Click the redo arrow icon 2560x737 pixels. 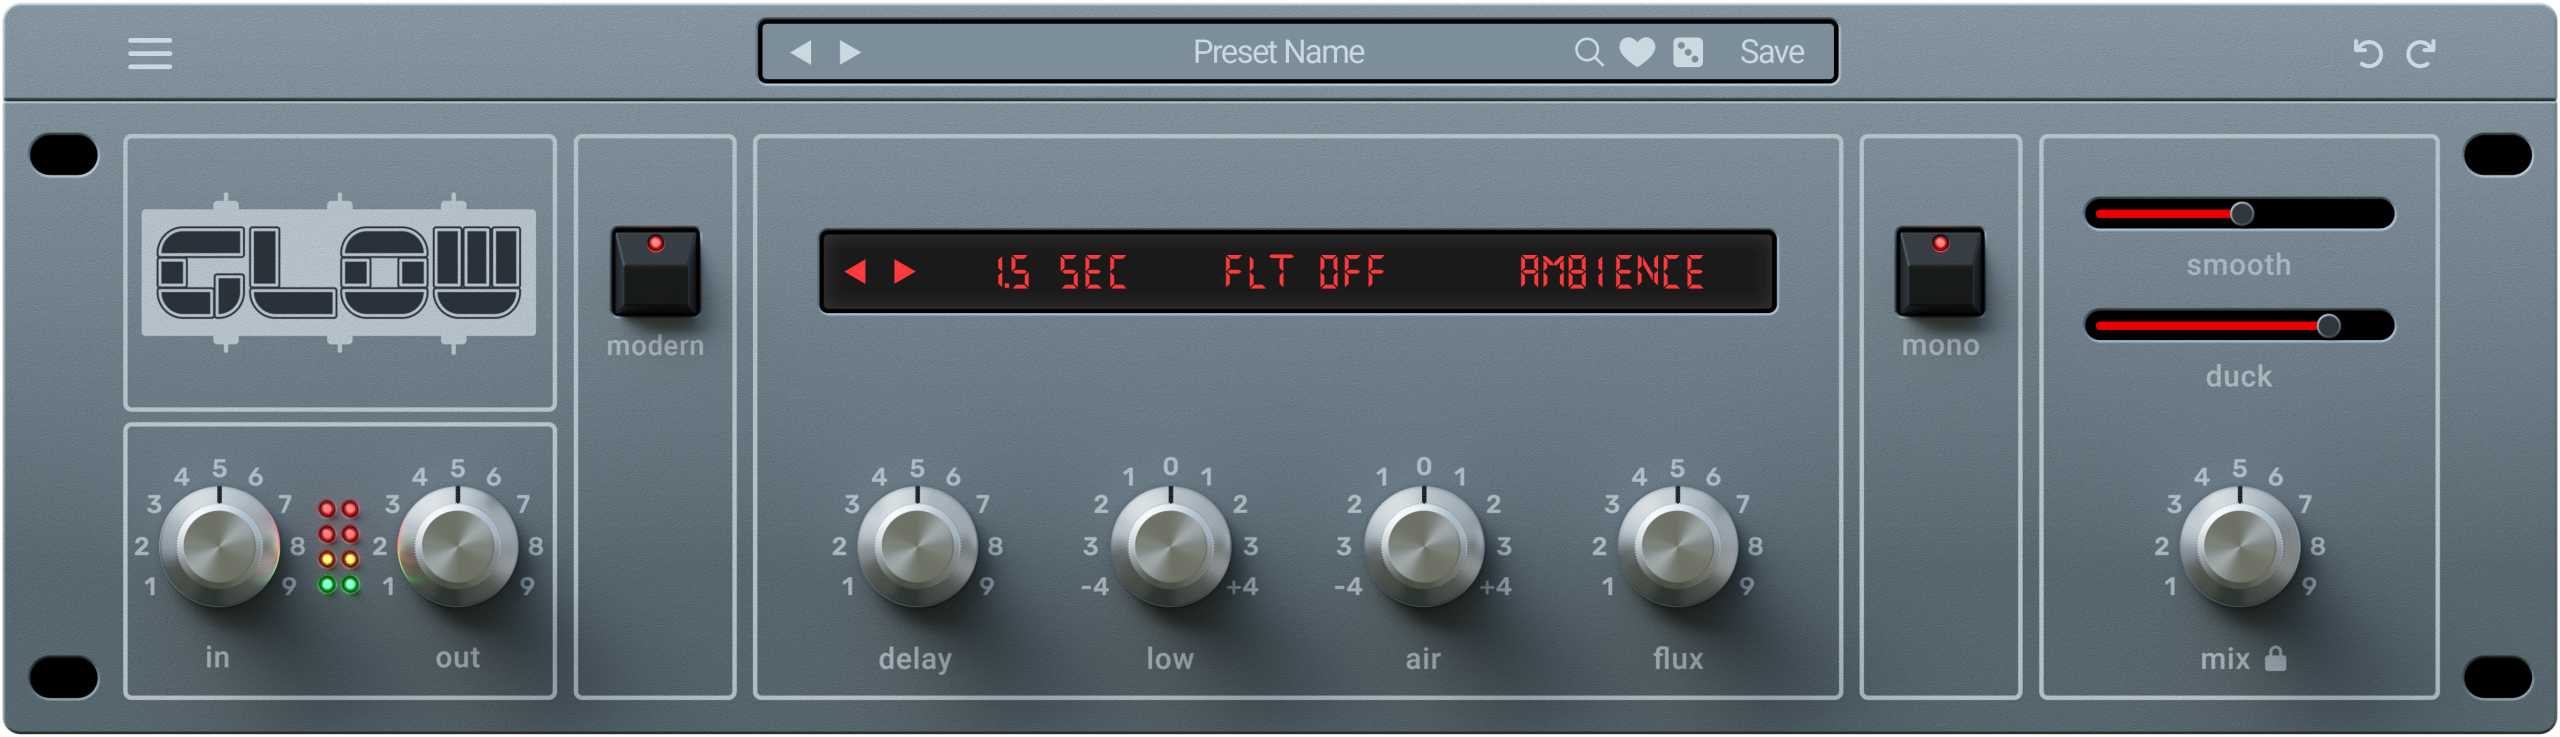tap(2421, 53)
